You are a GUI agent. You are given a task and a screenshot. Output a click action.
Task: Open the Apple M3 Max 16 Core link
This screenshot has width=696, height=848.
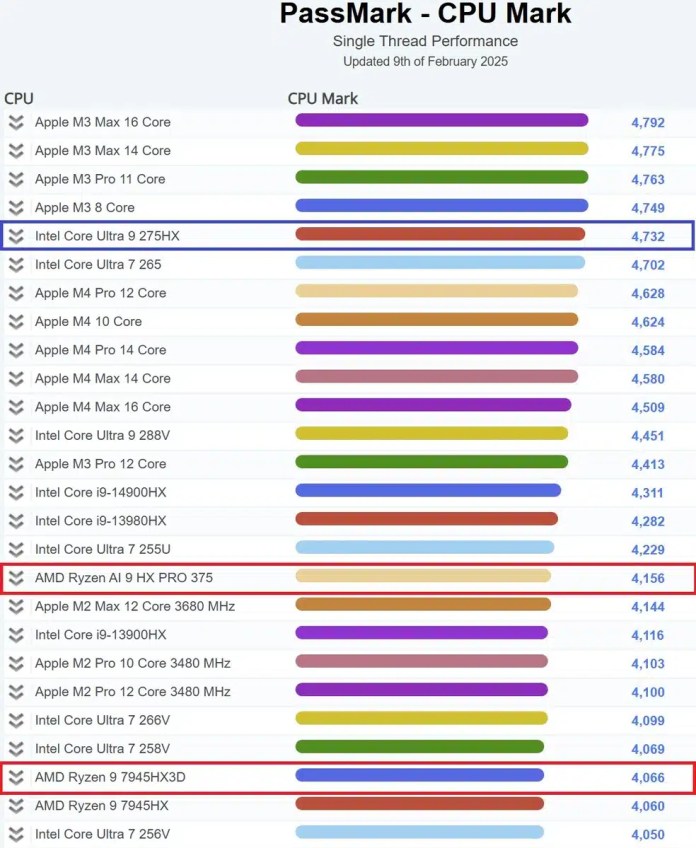point(103,122)
